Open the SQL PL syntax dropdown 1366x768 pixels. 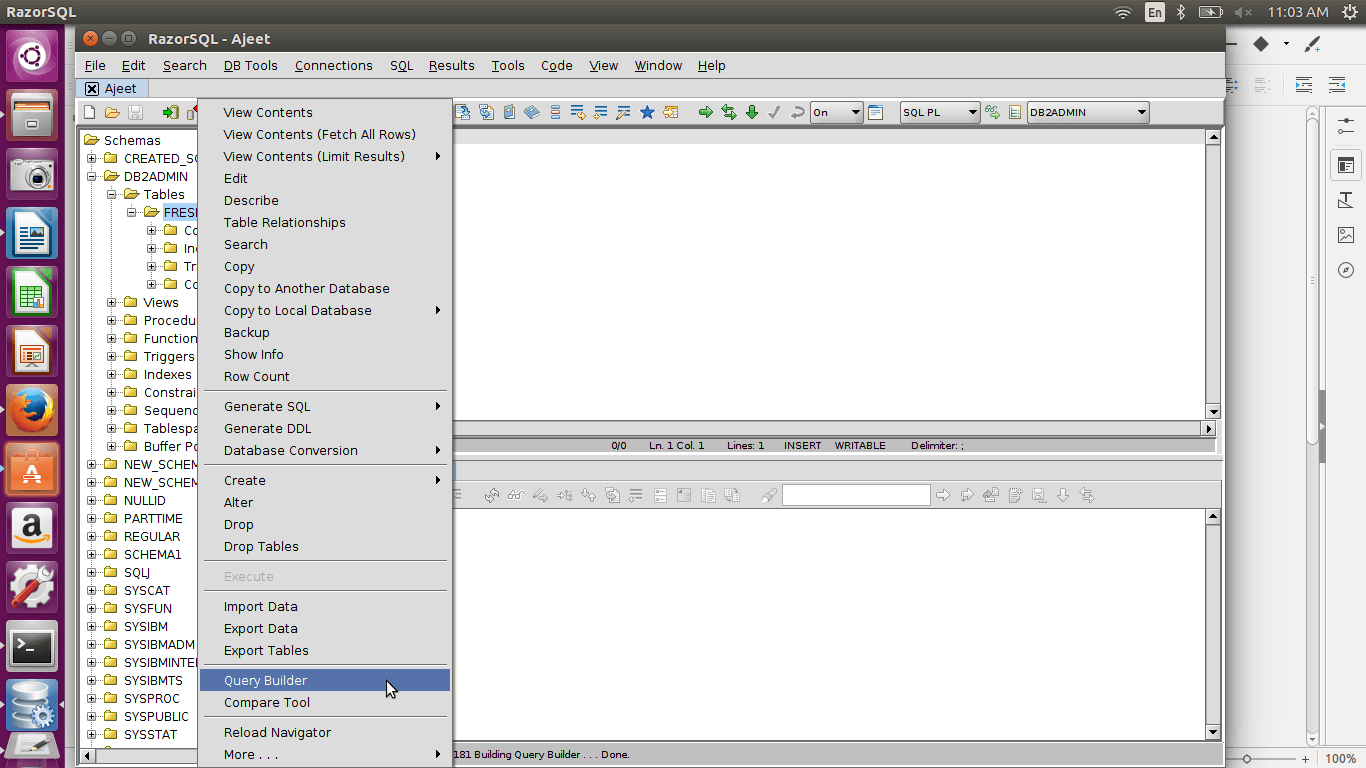pyautogui.click(x=940, y=113)
